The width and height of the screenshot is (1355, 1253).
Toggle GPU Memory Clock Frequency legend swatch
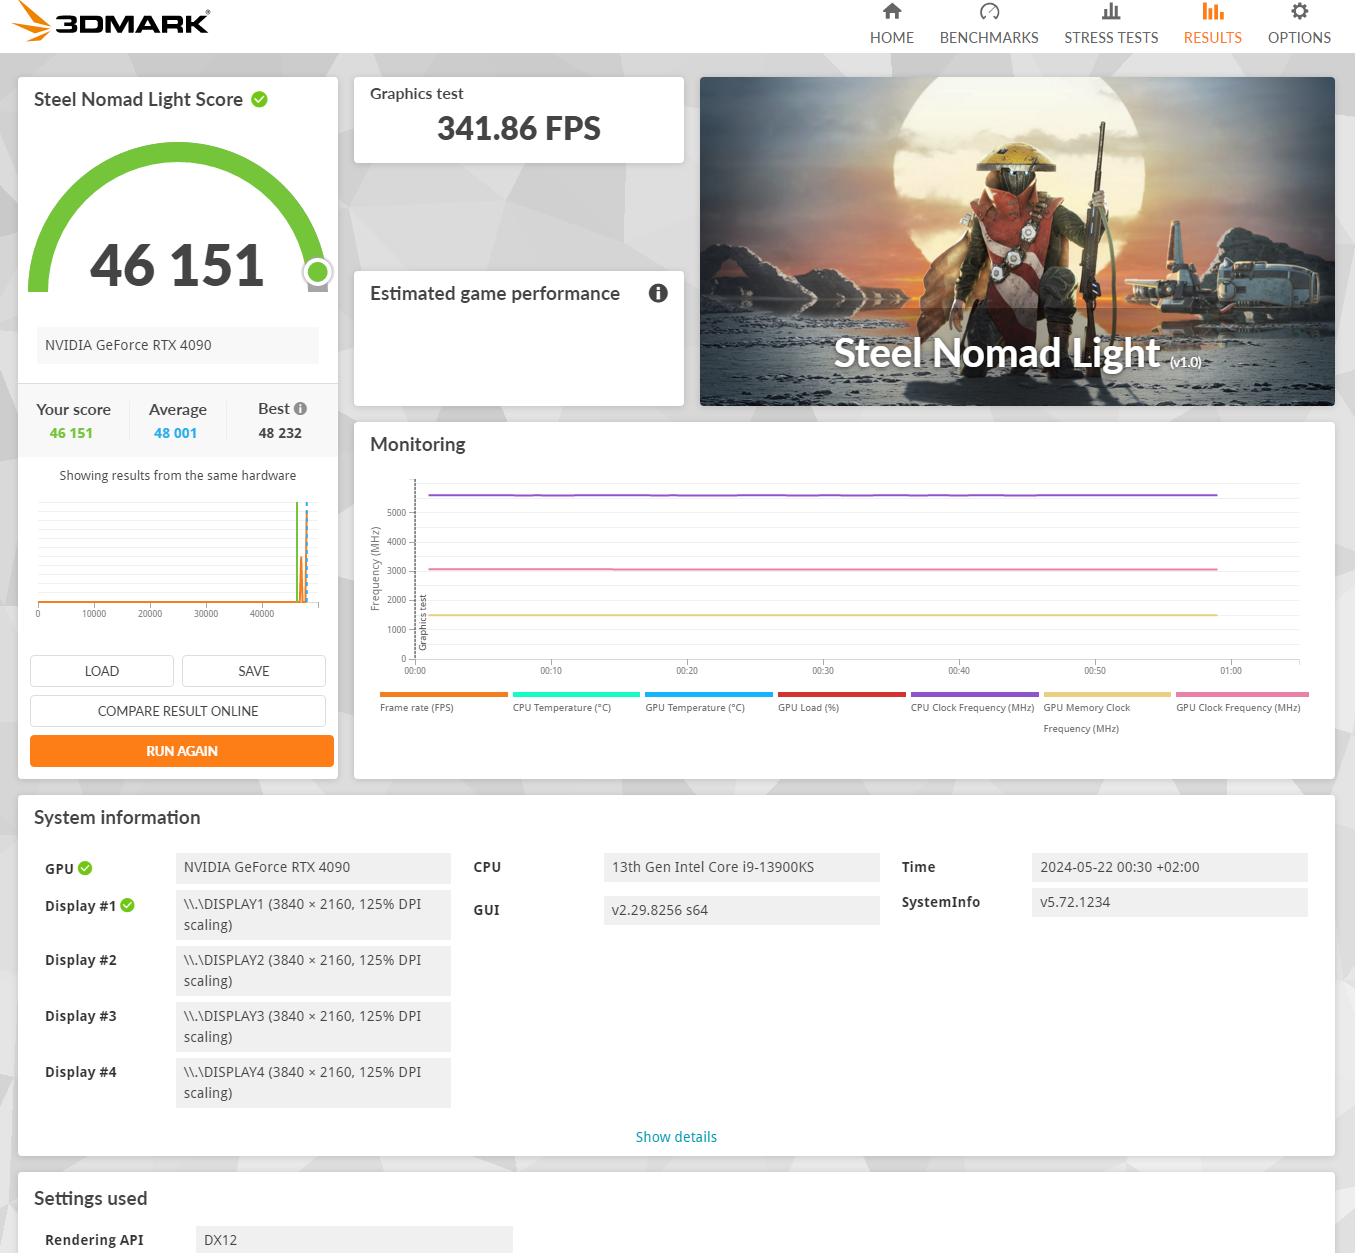click(x=1107, y=694)
